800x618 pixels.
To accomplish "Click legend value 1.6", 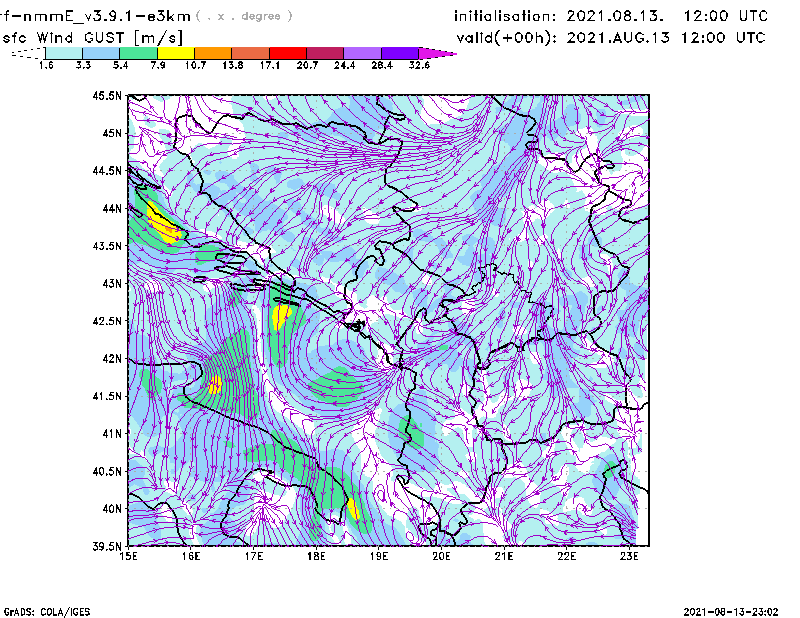I will (x=46, y=65).
